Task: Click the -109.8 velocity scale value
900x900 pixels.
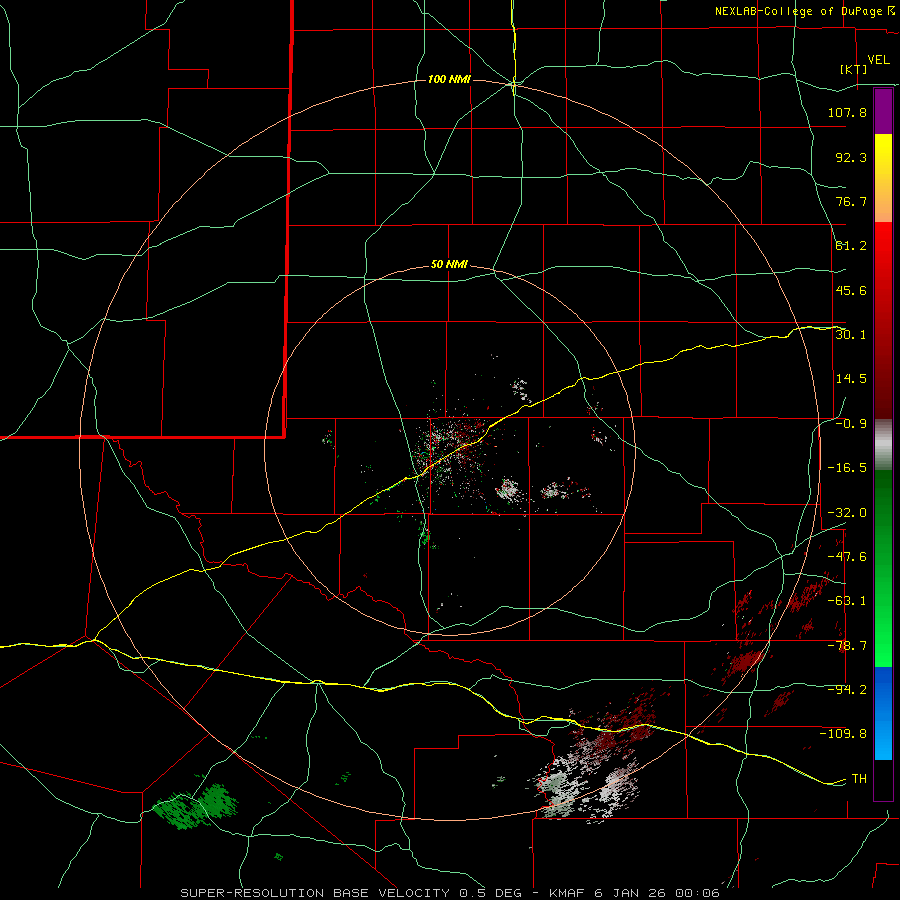Action: 843,734
